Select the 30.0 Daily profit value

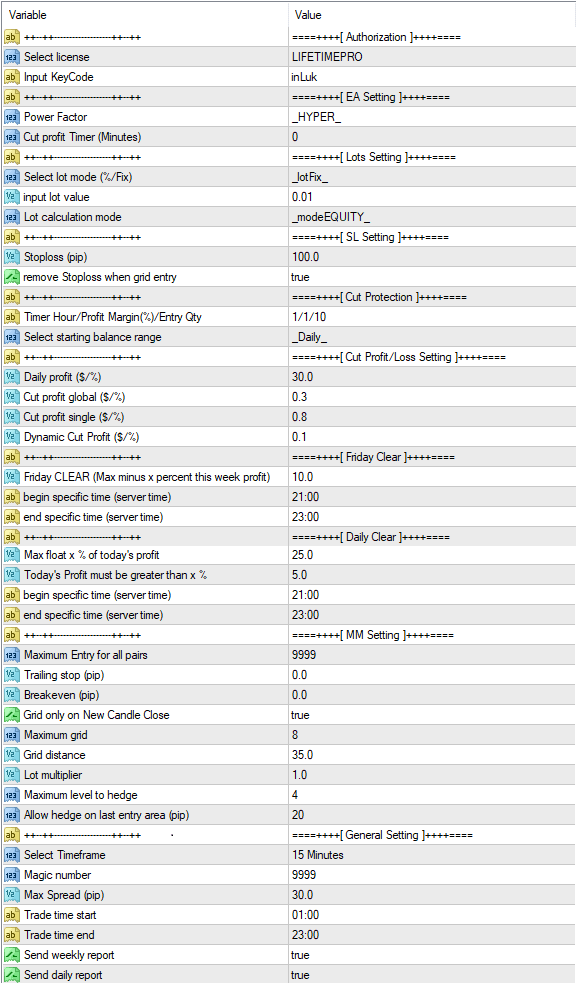point(303,377)
